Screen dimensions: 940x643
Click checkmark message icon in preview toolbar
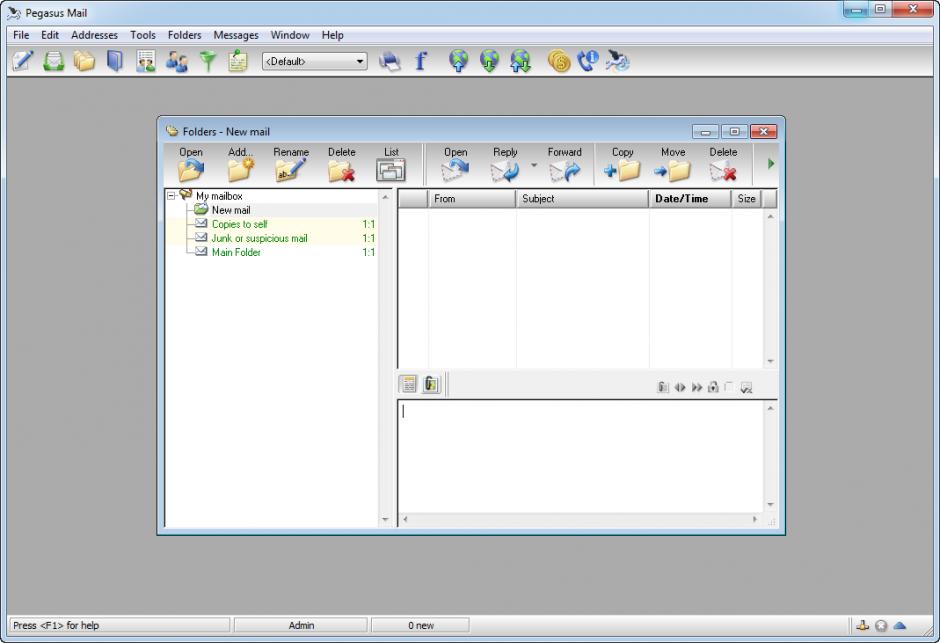pos(746,388)
